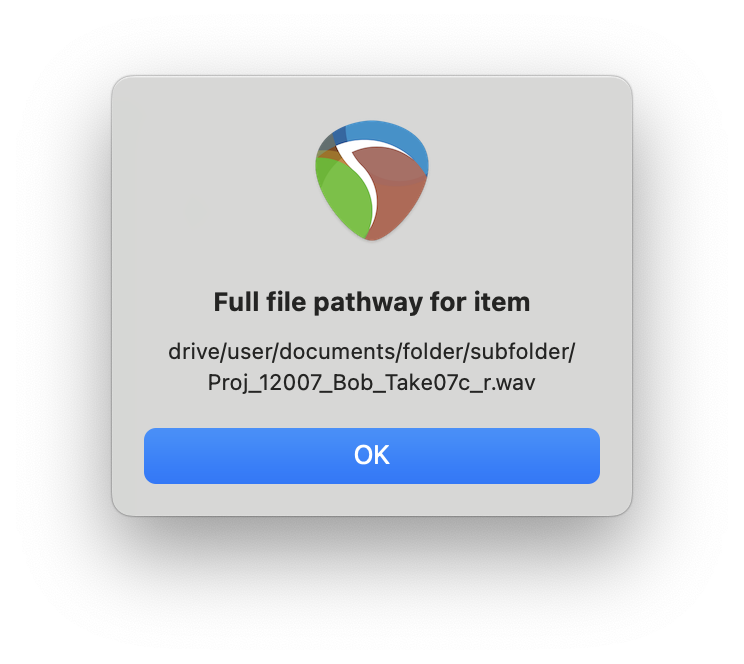
Task: Select the 'Full file pathway for item' heading
Action: pos(372,302)
